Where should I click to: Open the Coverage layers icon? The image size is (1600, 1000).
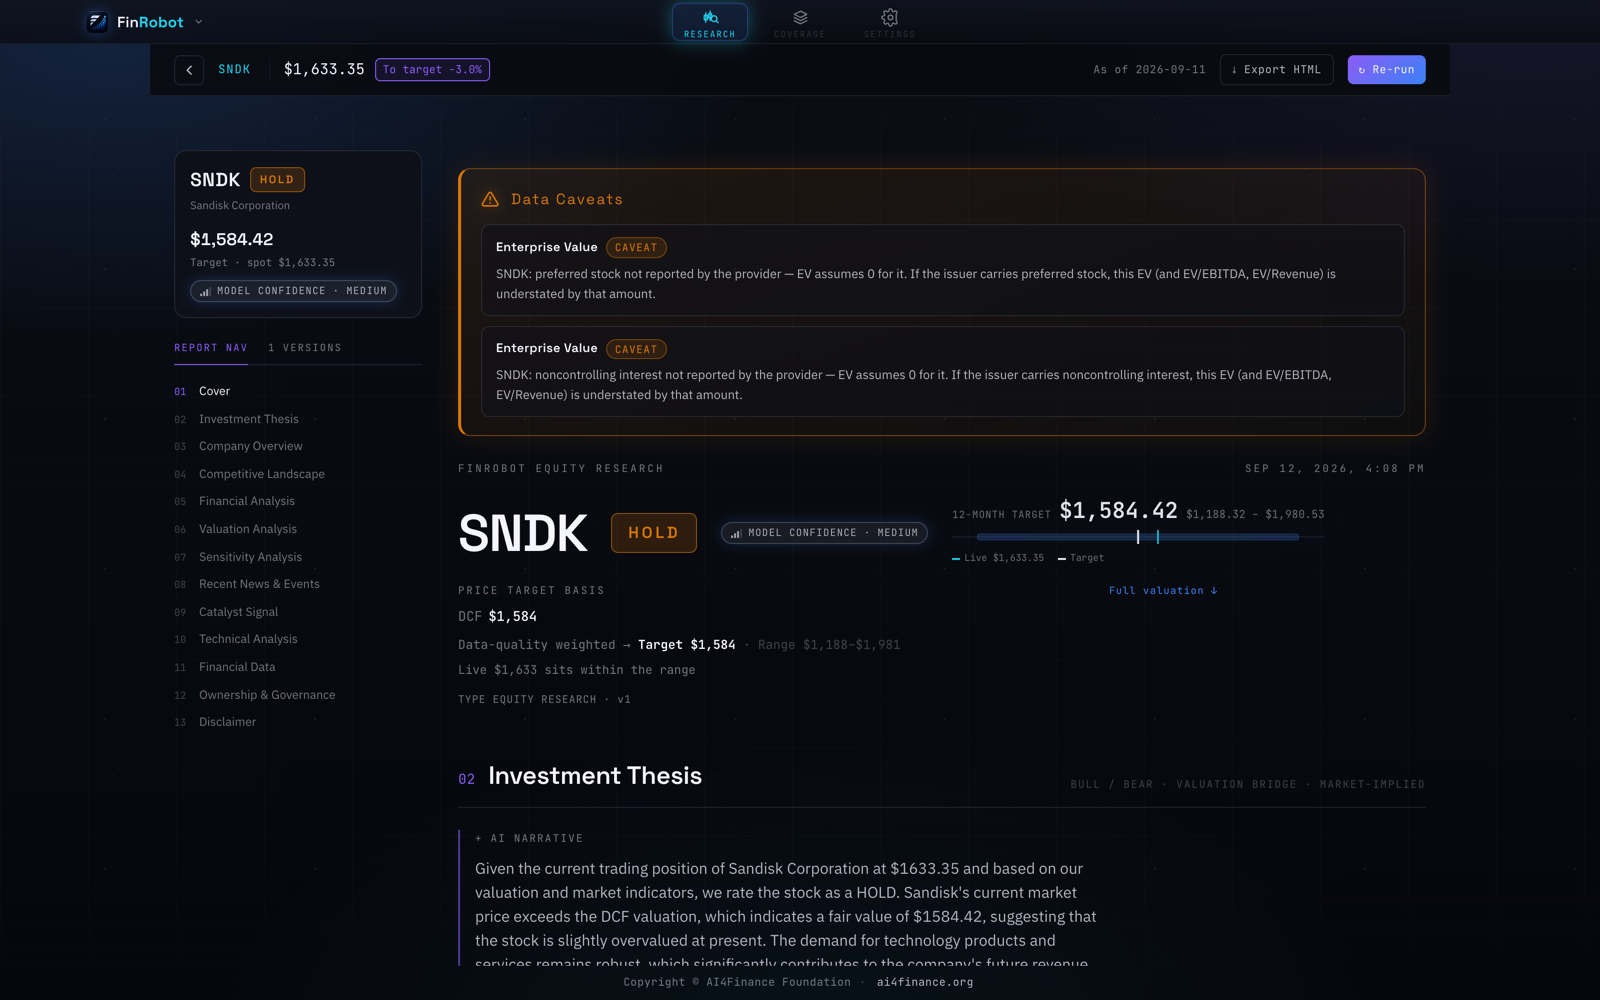pyautogui.click(x=800, y=17)
